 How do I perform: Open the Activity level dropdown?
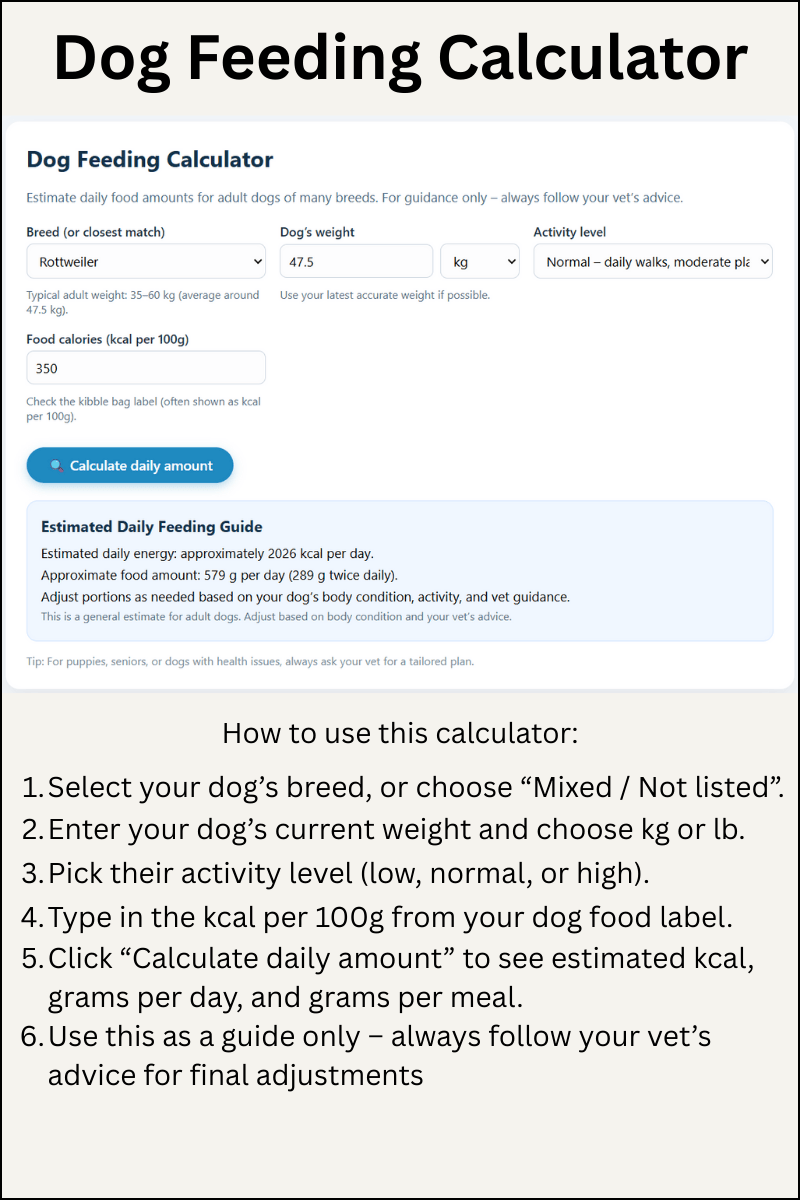click(653, 262)
